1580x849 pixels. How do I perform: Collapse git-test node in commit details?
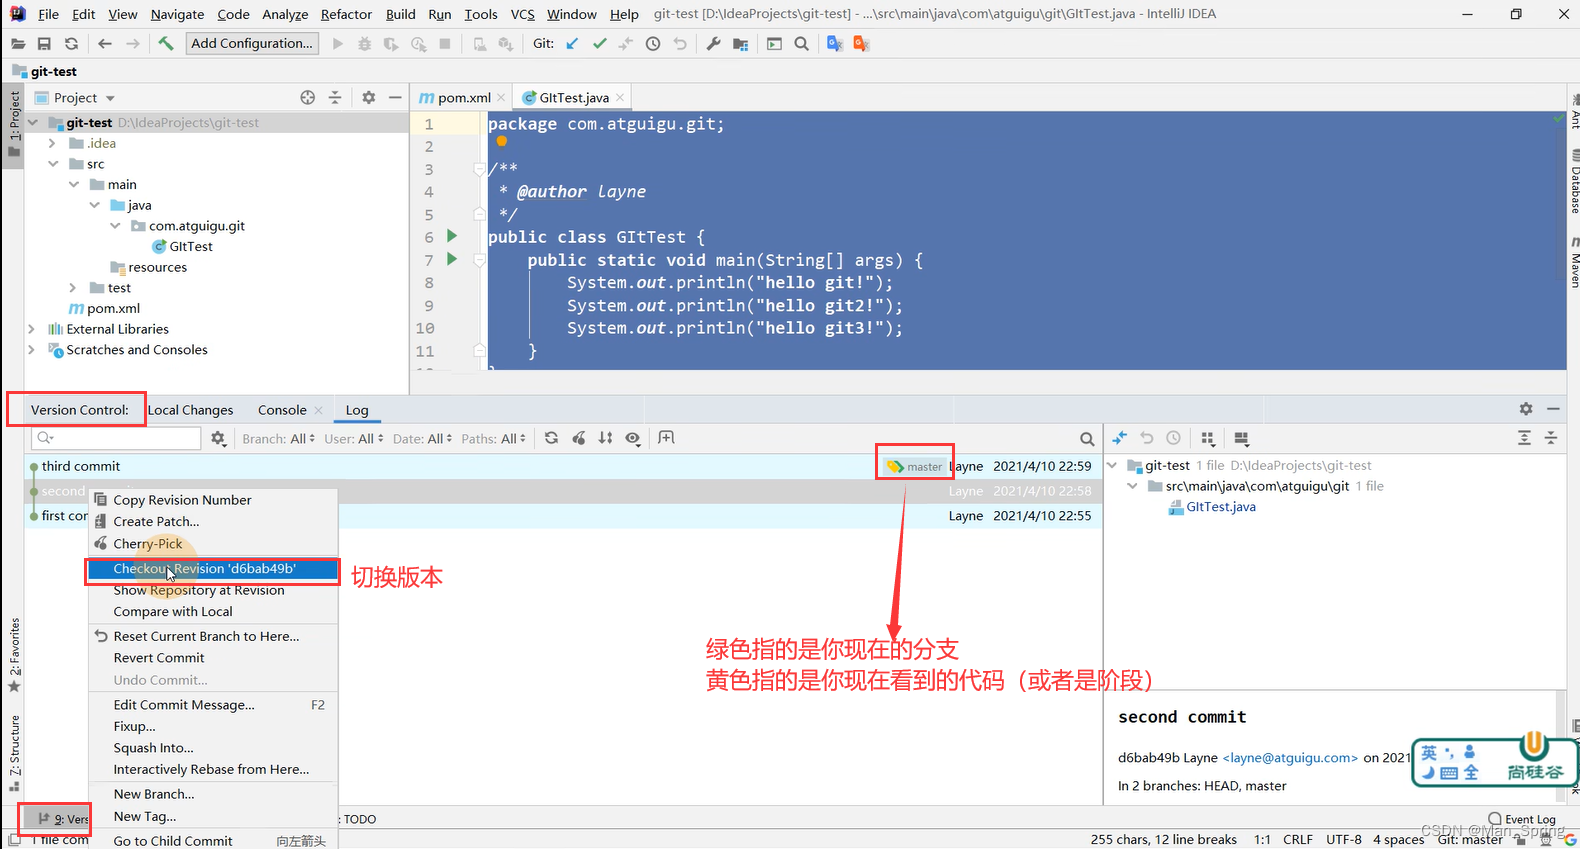click(1112, 465)
